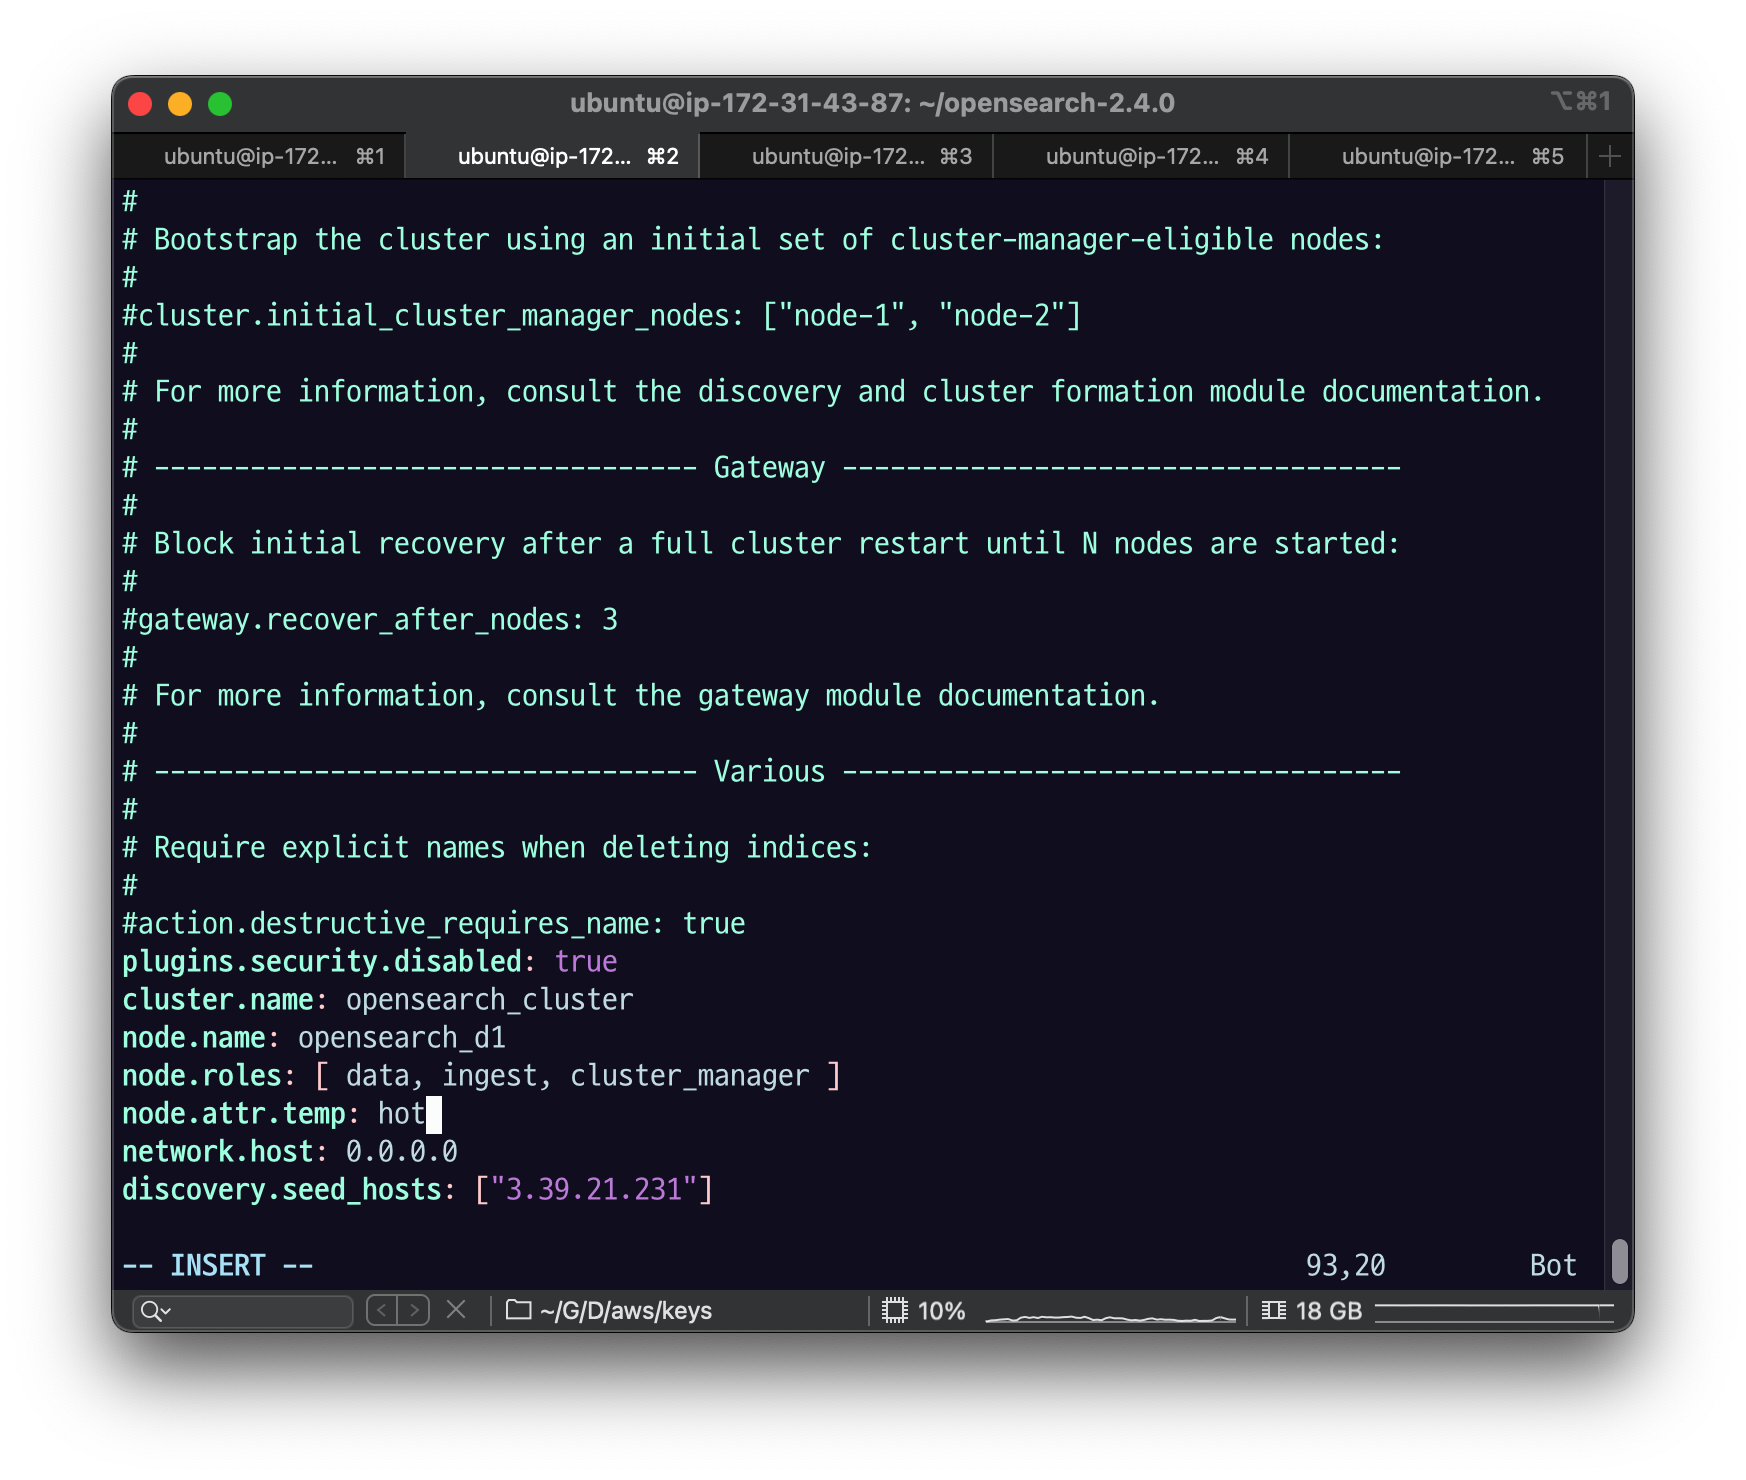Click the "network.host" key
1746x1480 pixels.
218,1152
